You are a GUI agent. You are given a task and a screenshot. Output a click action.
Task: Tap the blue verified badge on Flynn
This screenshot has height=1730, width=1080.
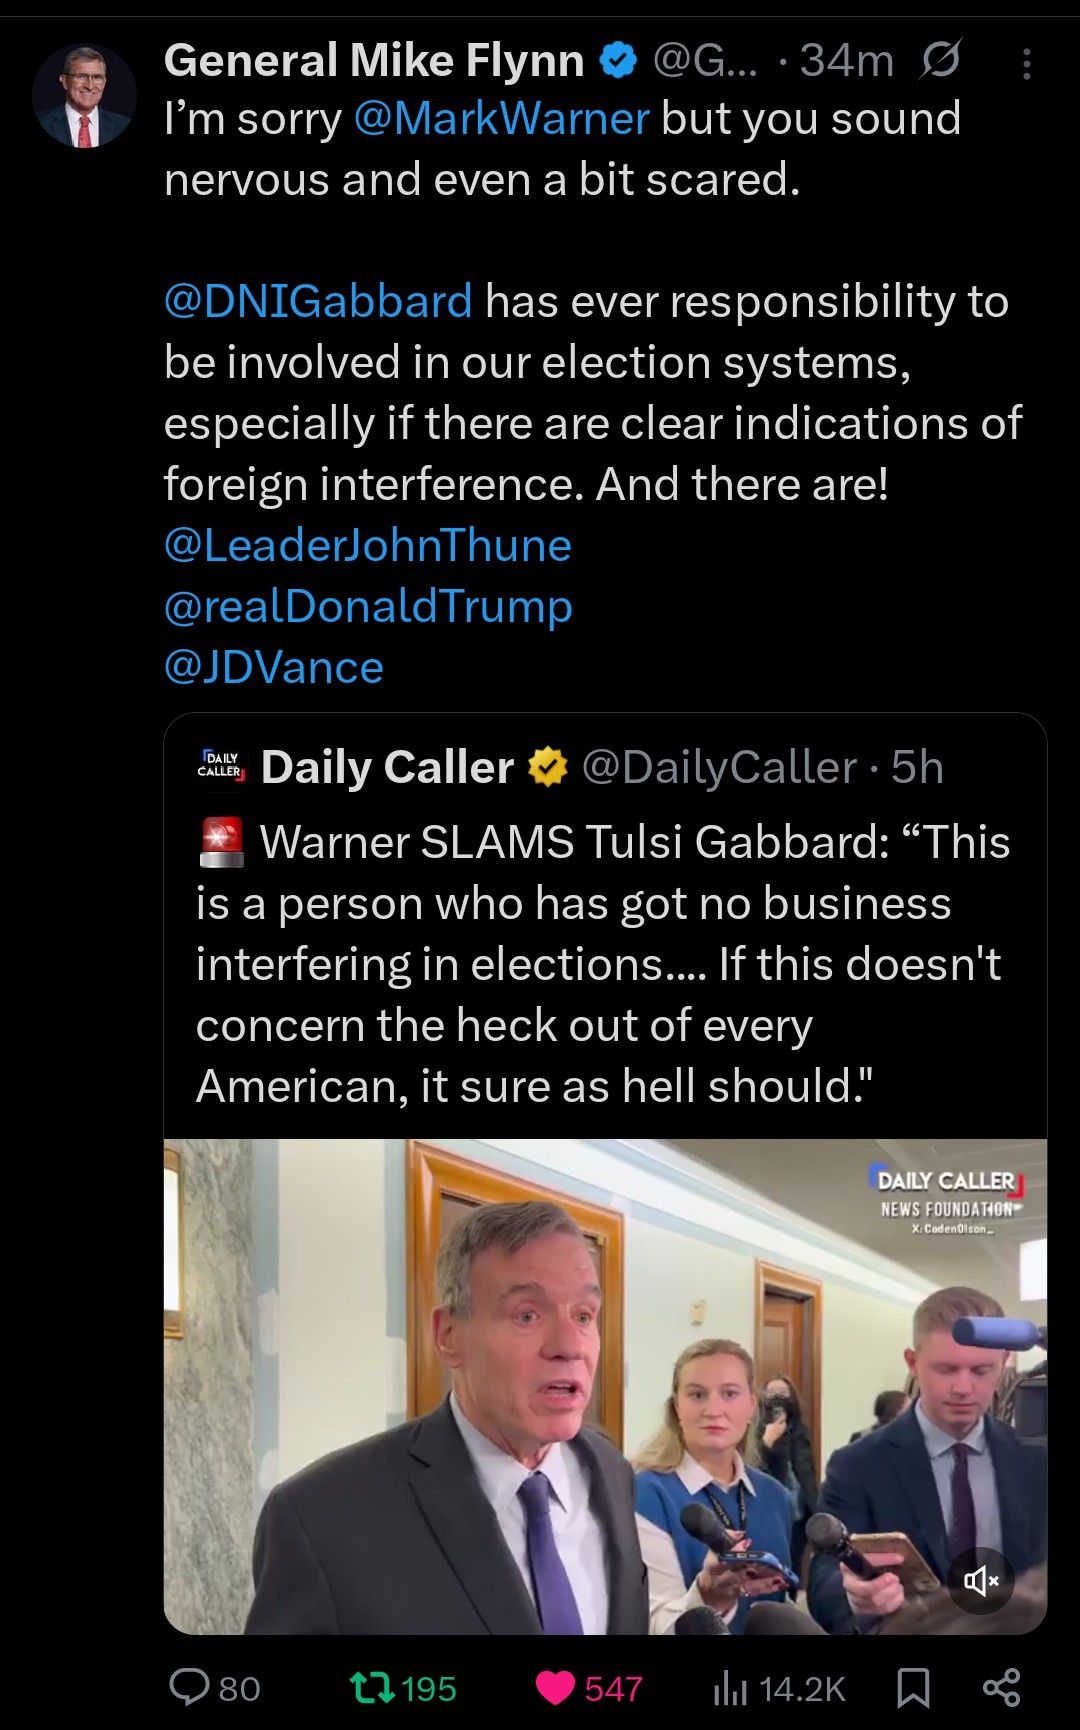[618, 61]
